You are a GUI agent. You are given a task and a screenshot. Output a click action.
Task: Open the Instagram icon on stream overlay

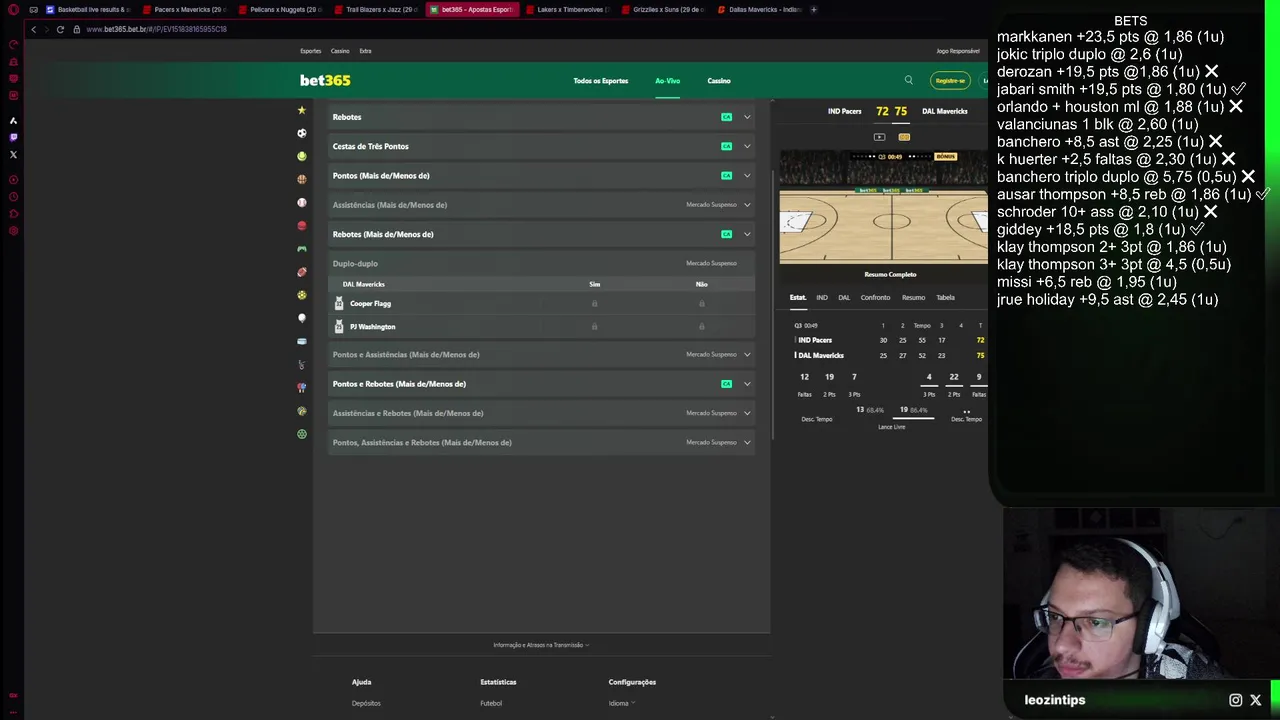click(x=1235, y=700)
